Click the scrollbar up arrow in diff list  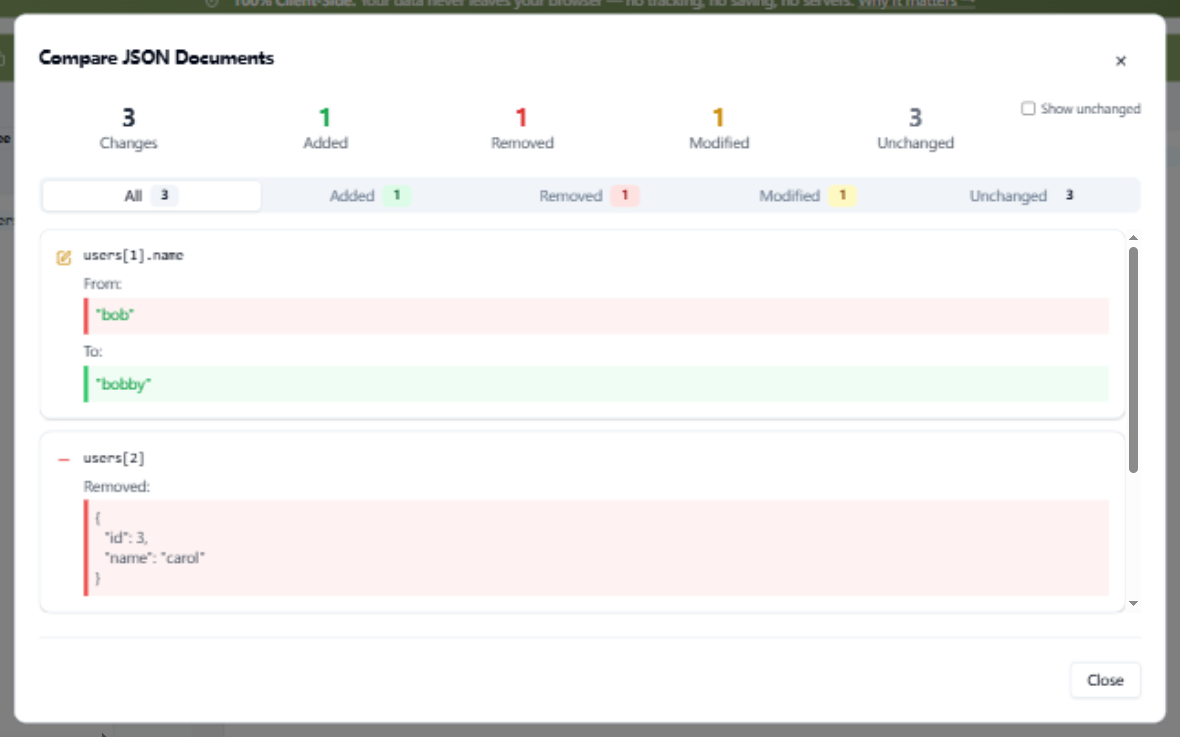click(x=1133, y=238)
